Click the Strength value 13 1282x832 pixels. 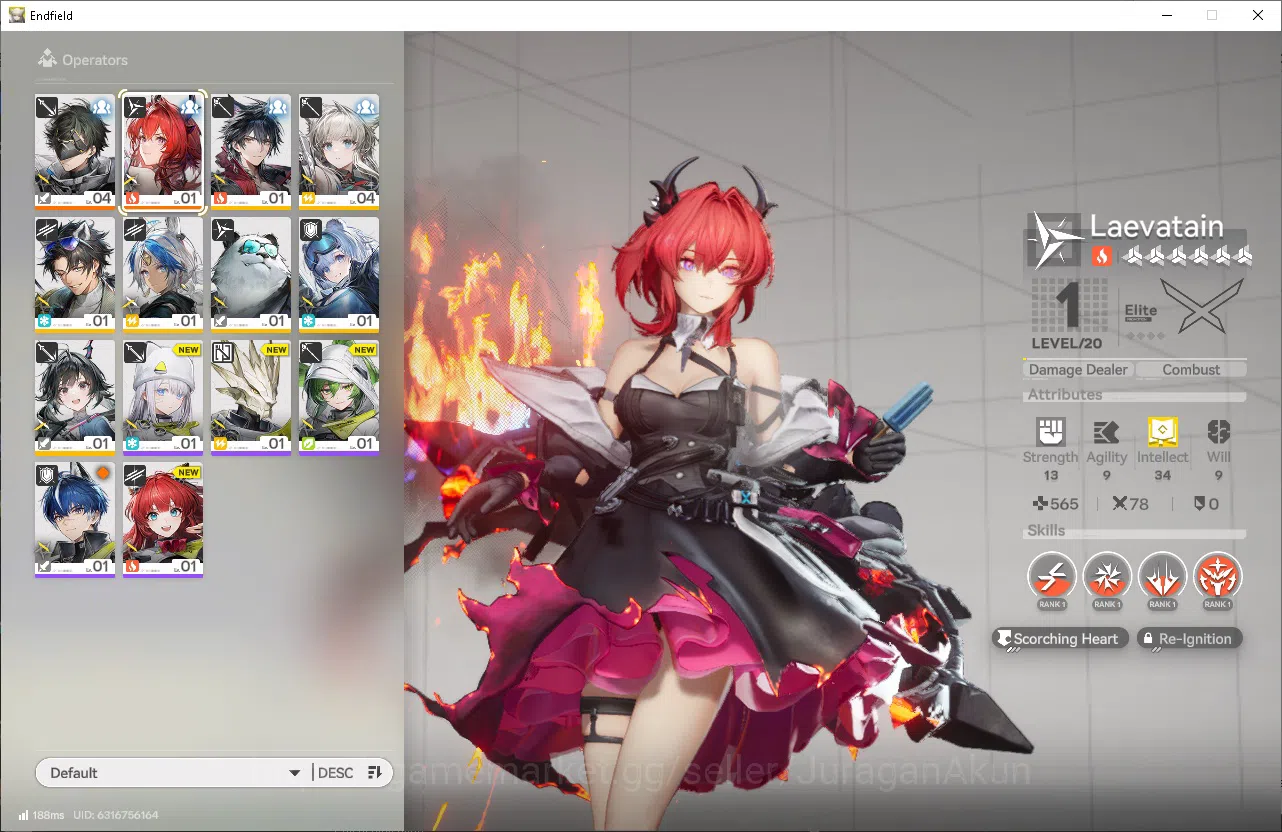pos(1050,476)
